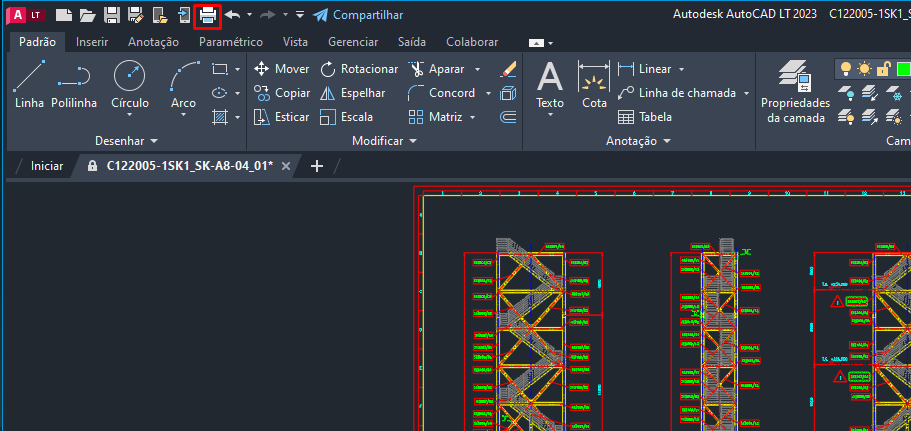
Task: Open the Iniciar tab
Action: 47,166
